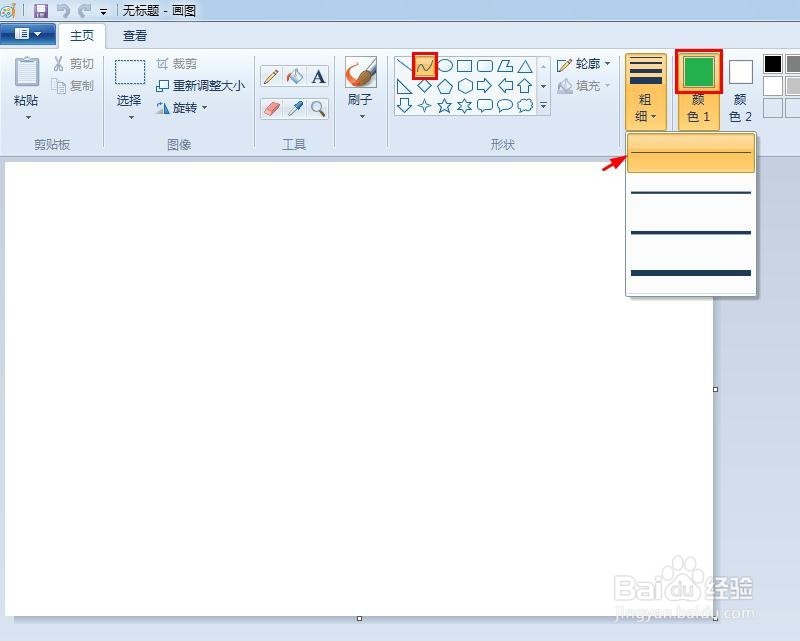The image size is (800, 641).
Task: Click the 刷子 brush icon
Action: click(x=361, y=72)
